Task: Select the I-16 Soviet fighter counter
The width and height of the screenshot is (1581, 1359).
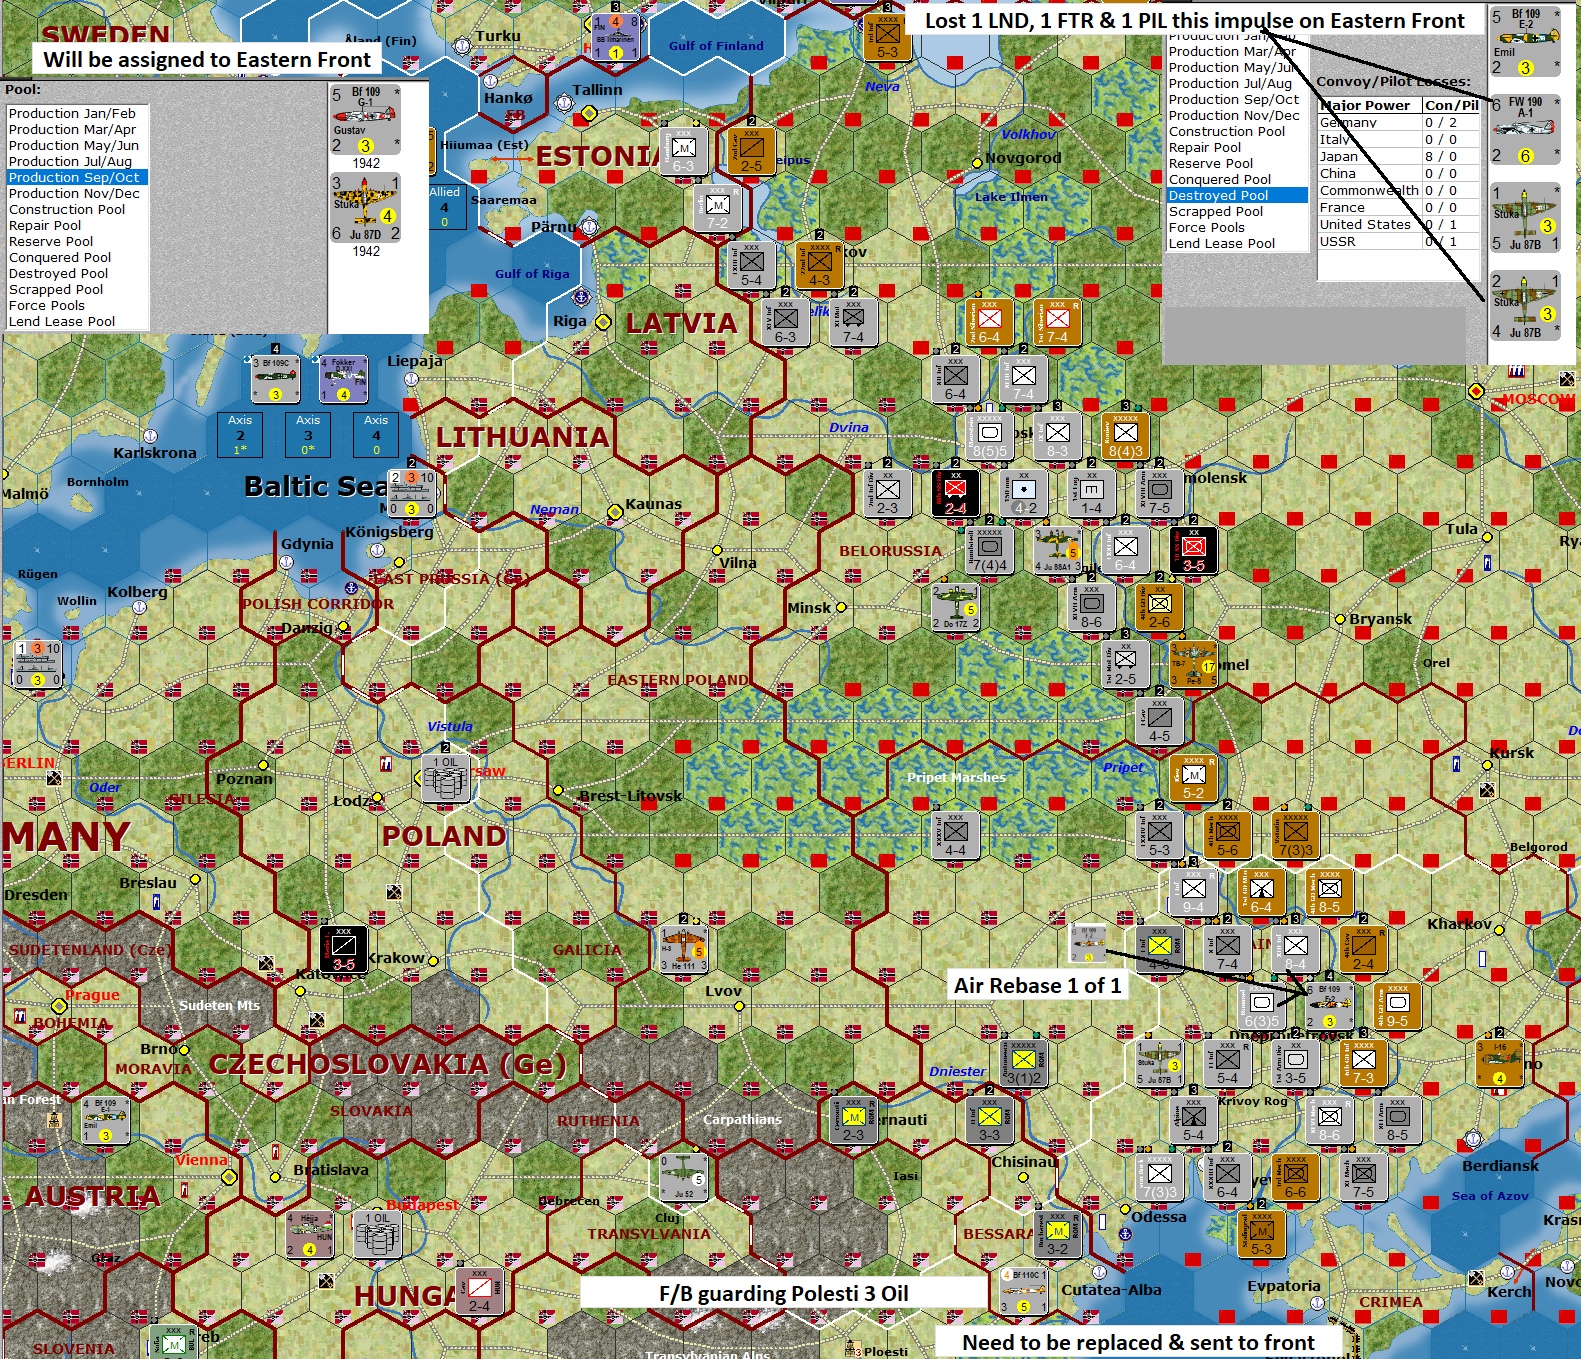Action: (x=1499, y=1063)
